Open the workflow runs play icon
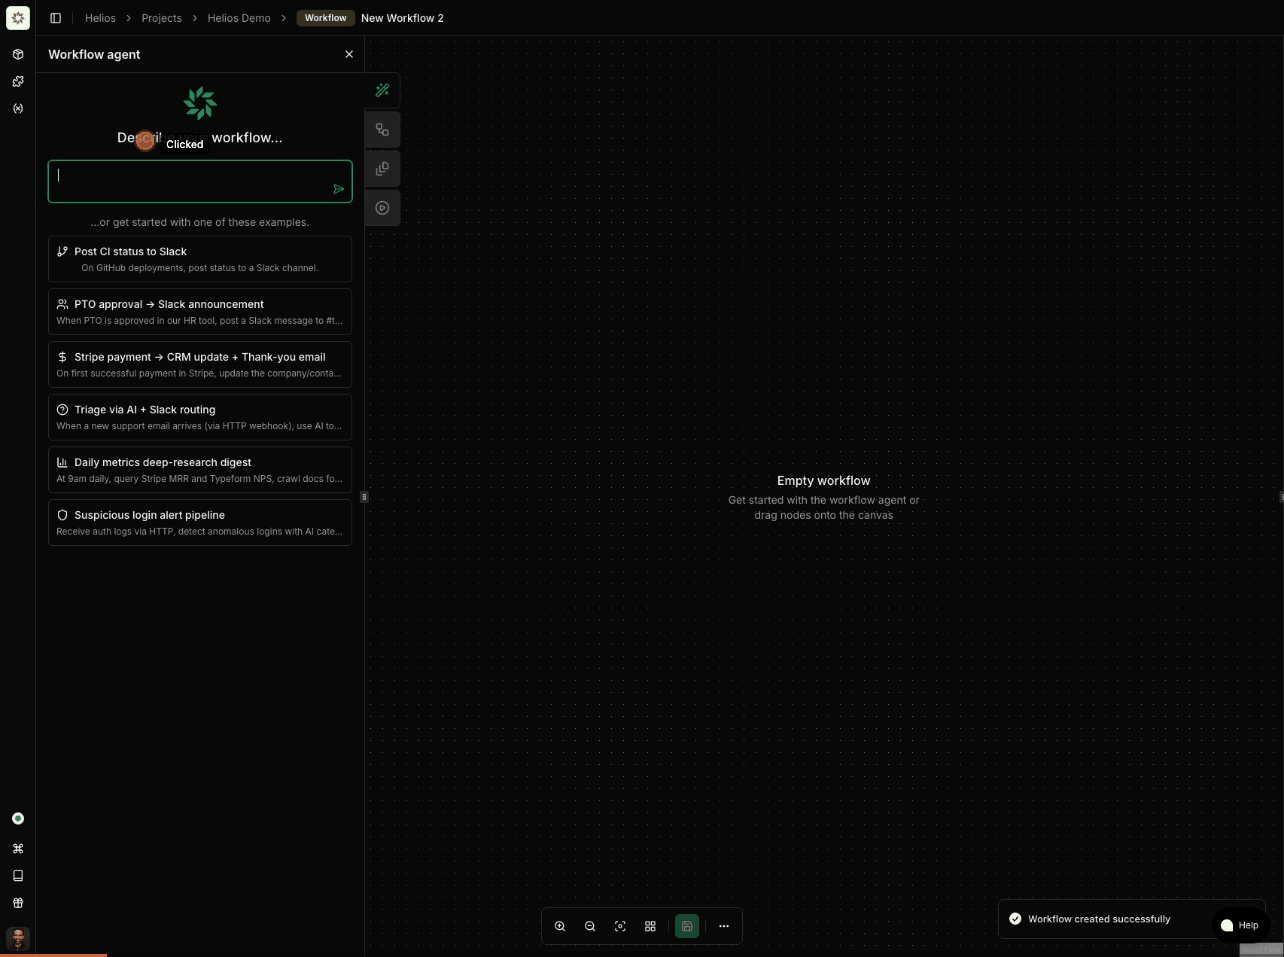Viewport: 1284px width, 957px height. pos(382,207)
